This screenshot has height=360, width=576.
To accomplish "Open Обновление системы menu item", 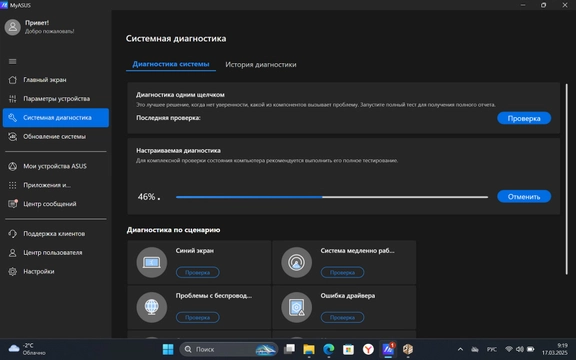I will (56, 137).
